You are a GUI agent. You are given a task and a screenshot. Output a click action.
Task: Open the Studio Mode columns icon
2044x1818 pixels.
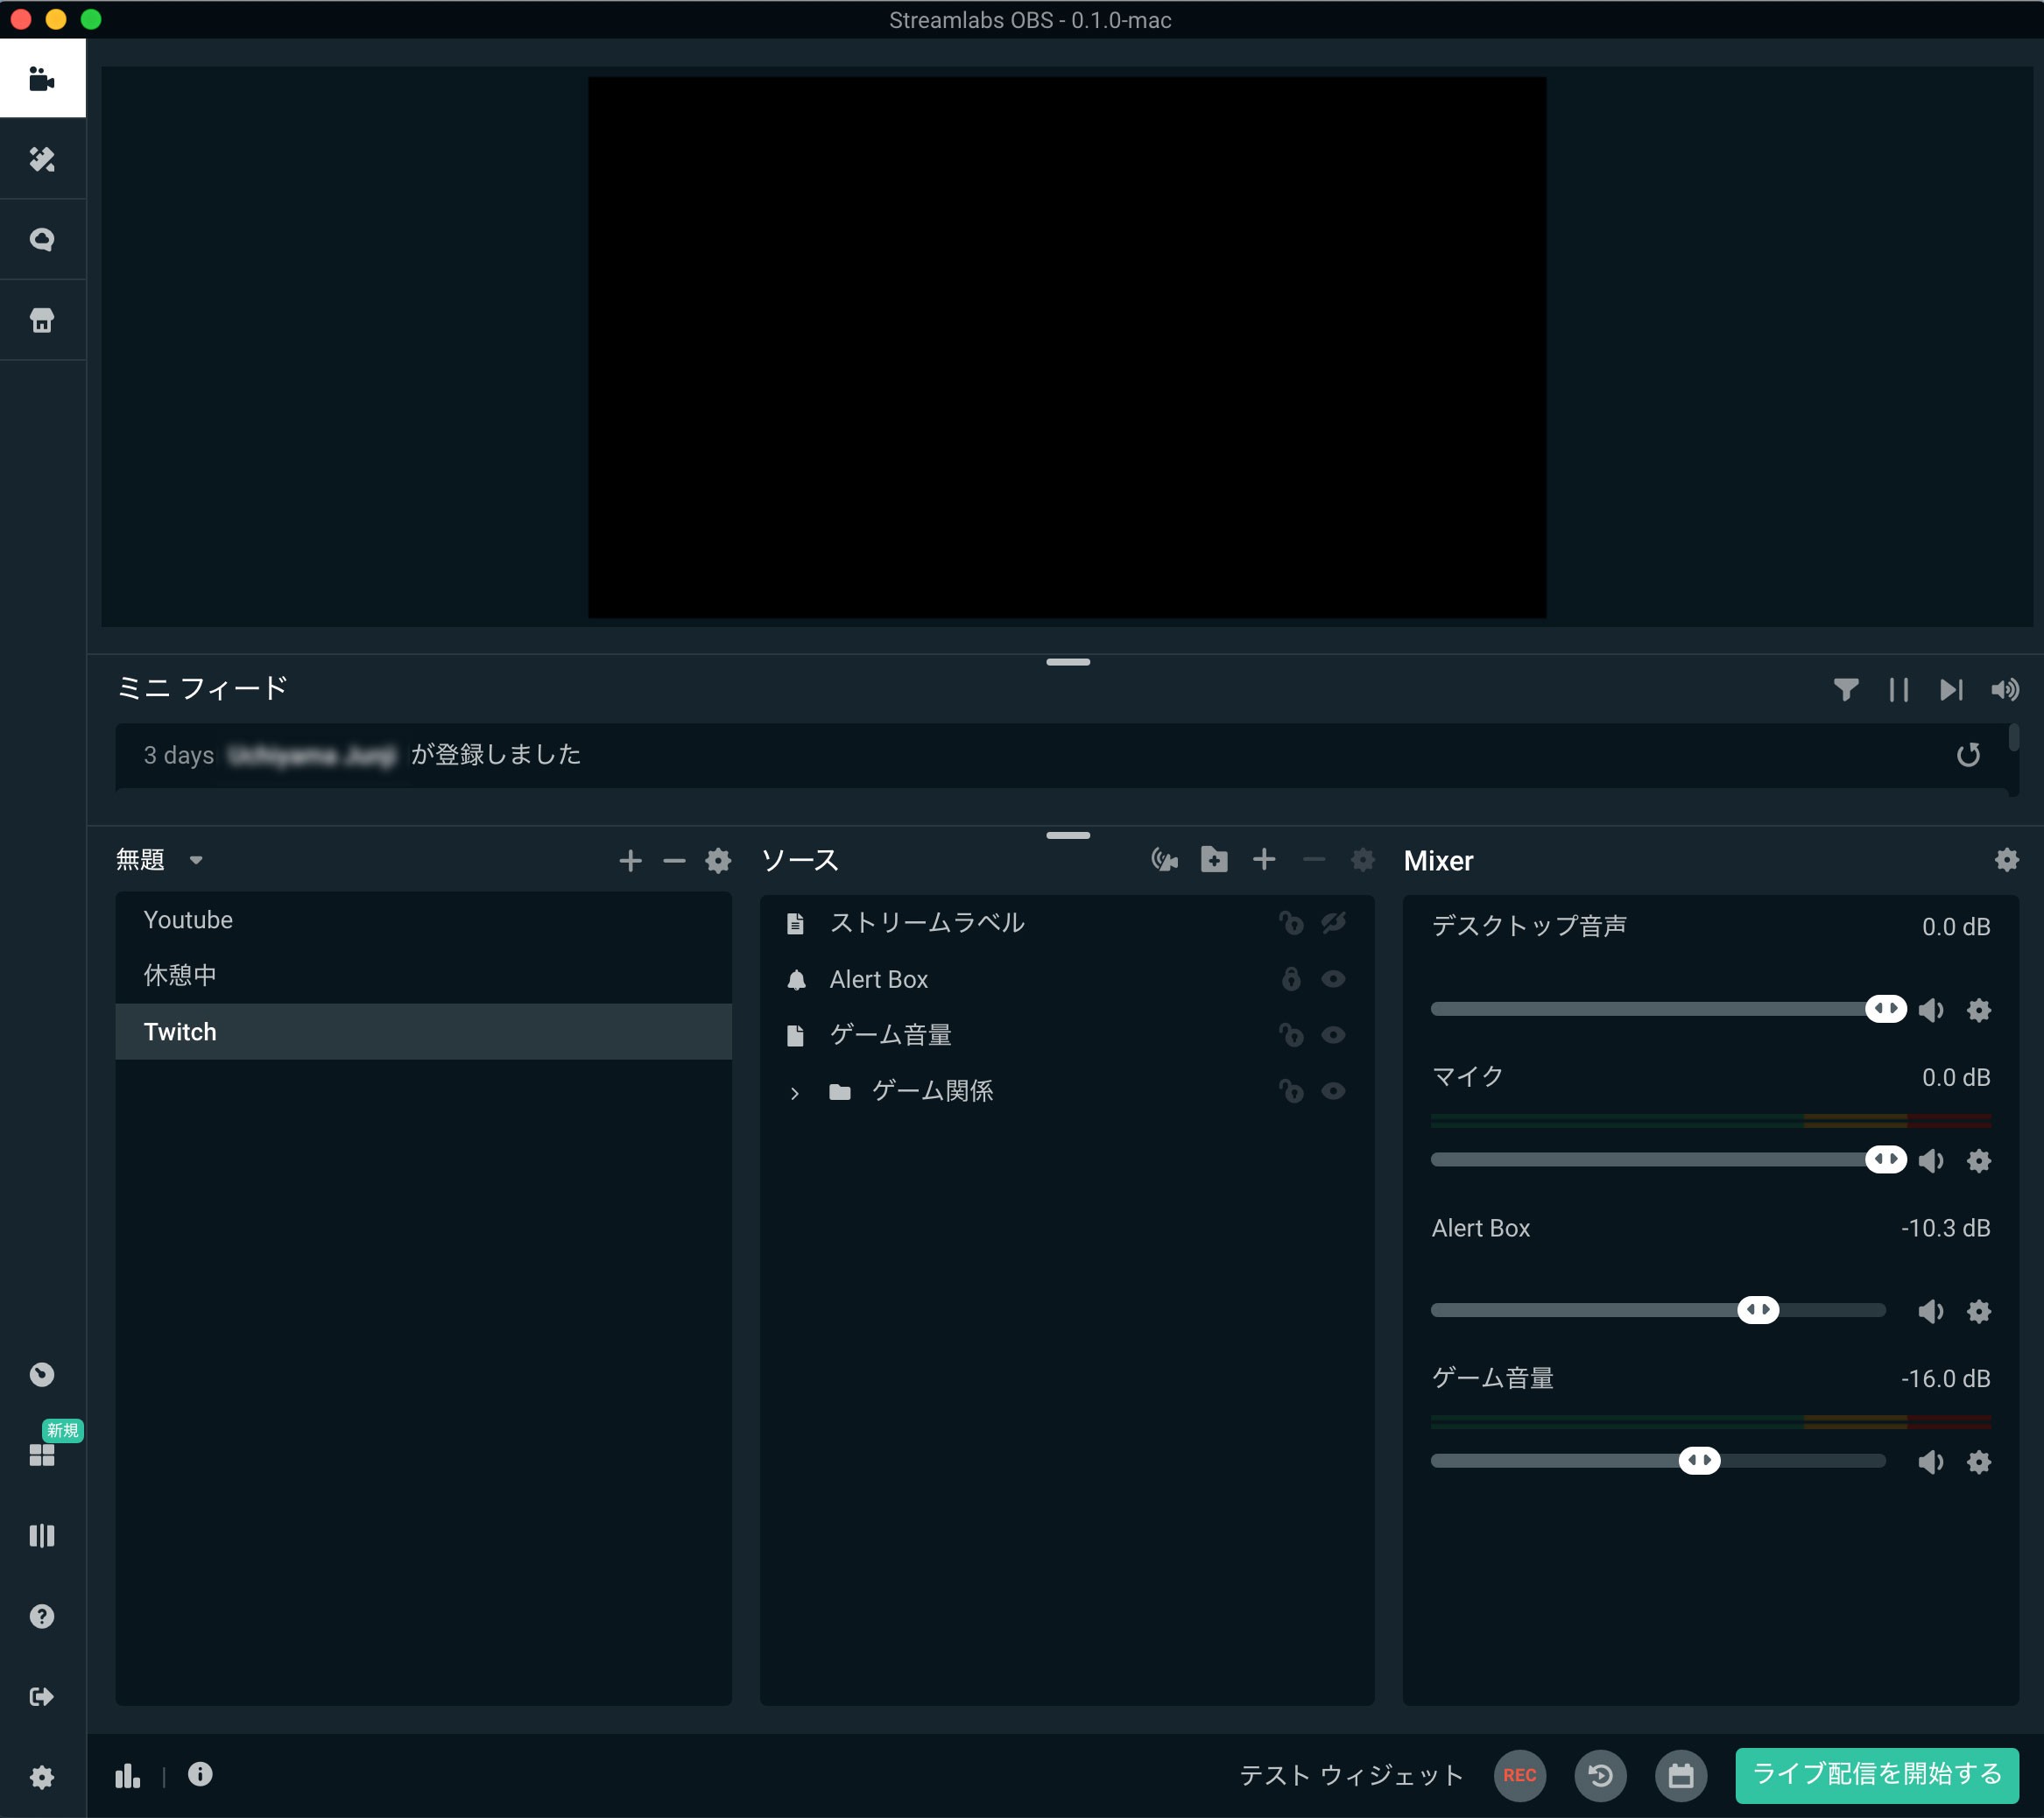tap(42, 1535)
